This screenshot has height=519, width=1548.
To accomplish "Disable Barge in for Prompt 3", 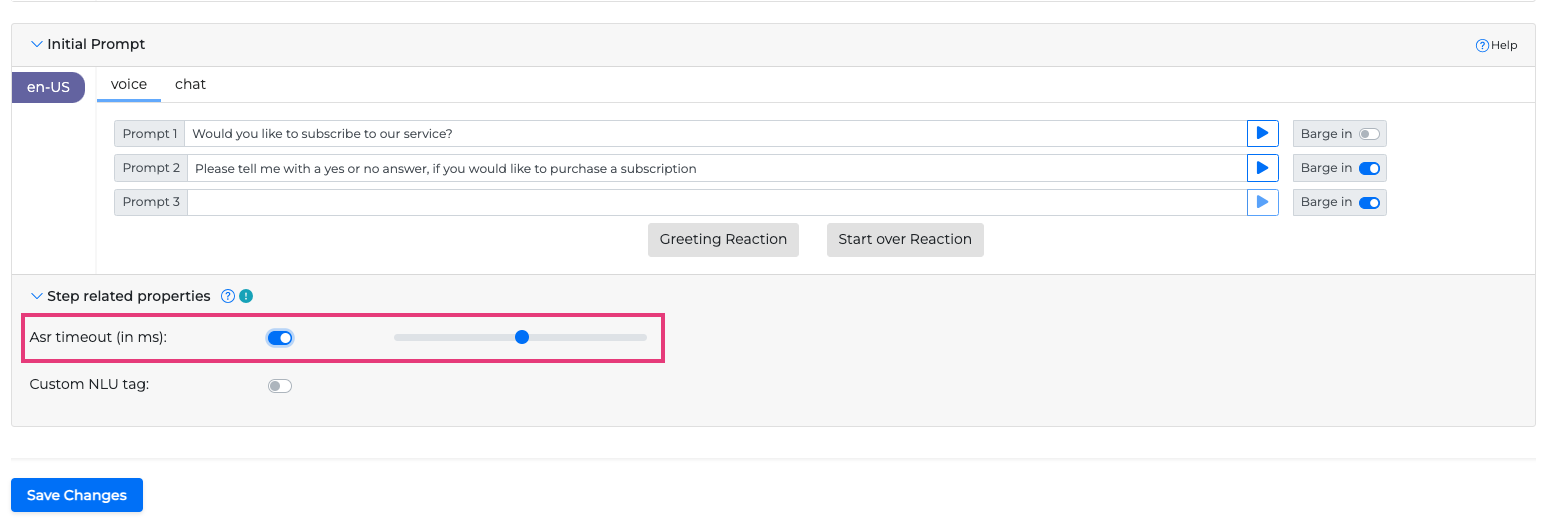I will [1368, 202].
